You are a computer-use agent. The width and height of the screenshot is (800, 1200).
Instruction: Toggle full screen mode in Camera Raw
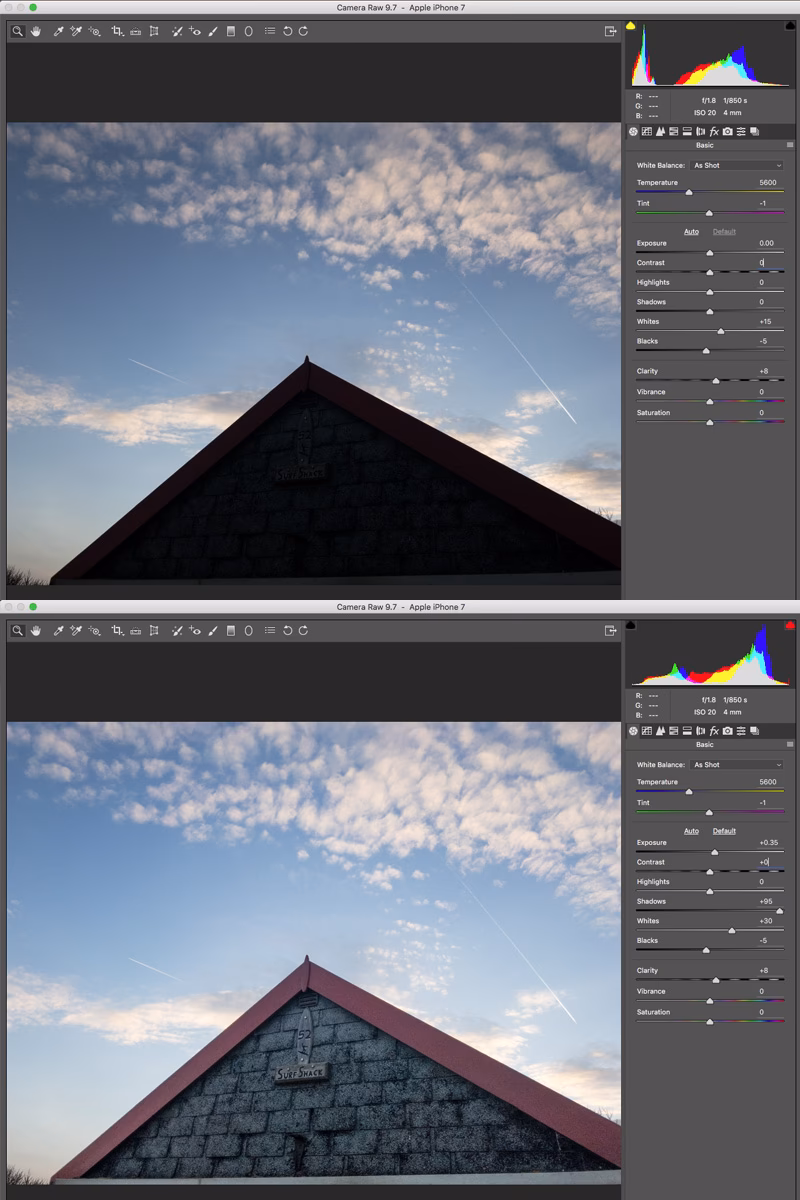click(x=610, y=31)
